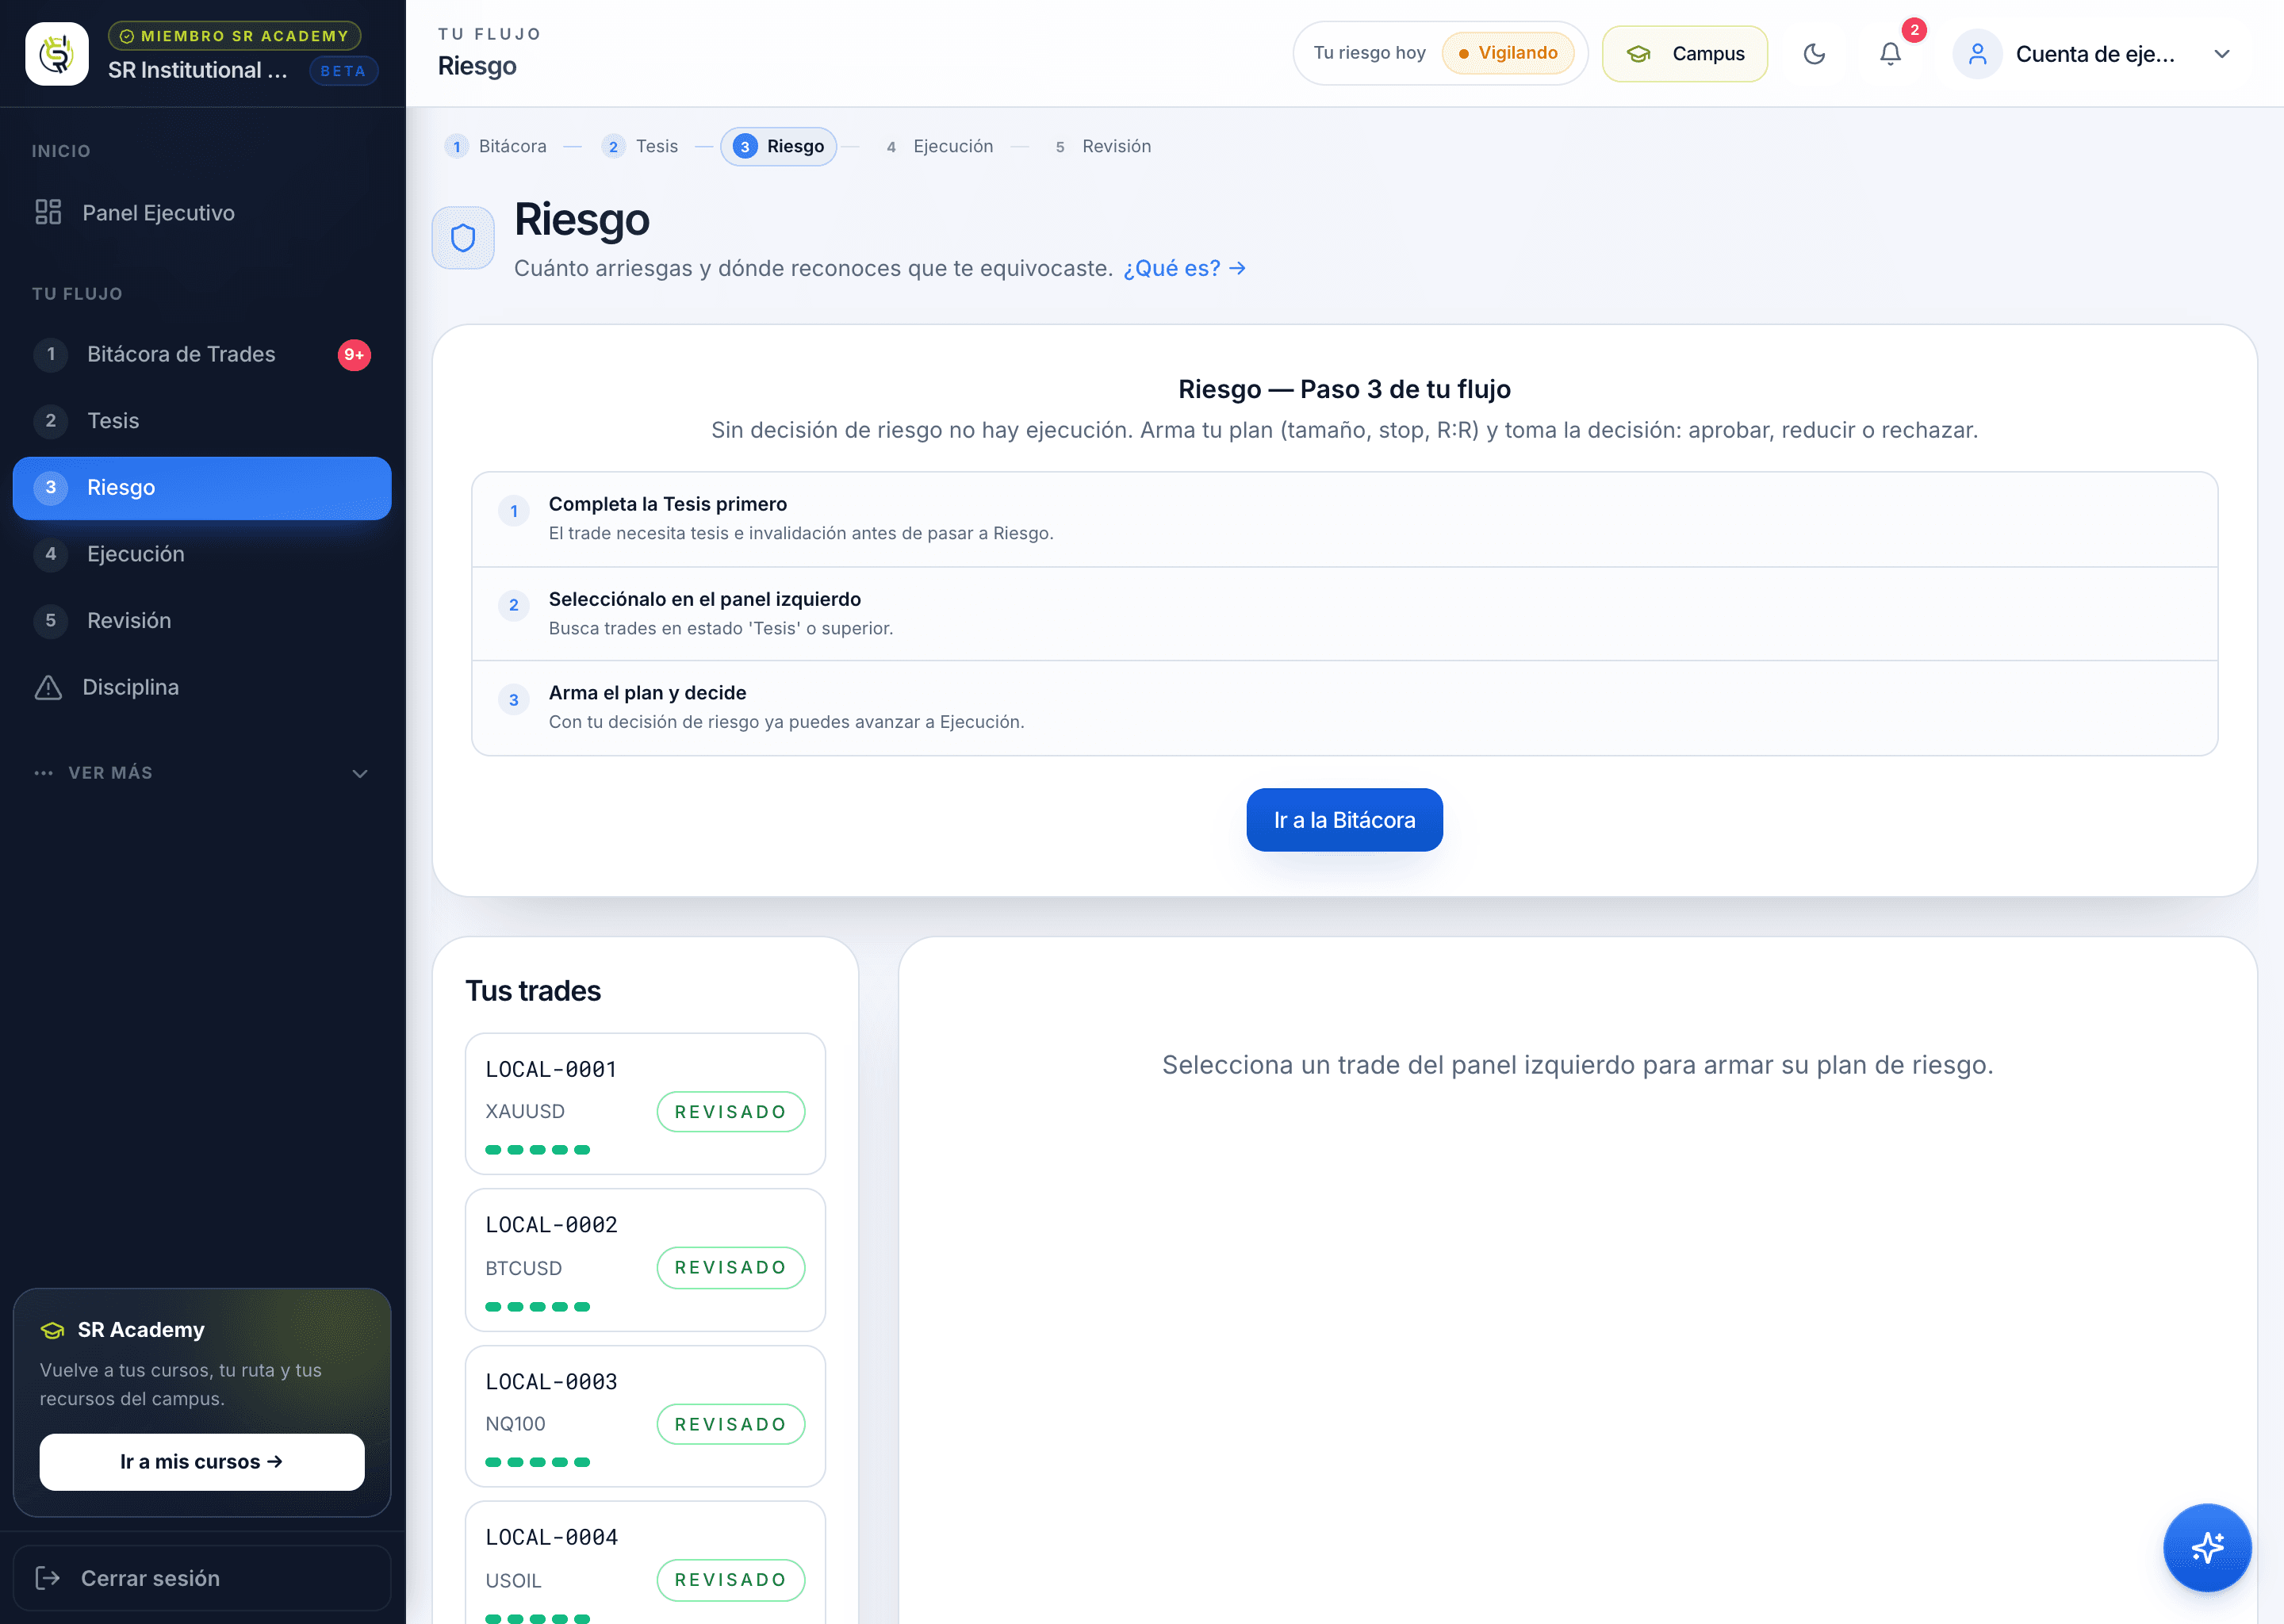This screenshot has height=1624, width=2284.
Task: Expand the Cuenta de eje... account dropdown
Action: [2222, 54]
